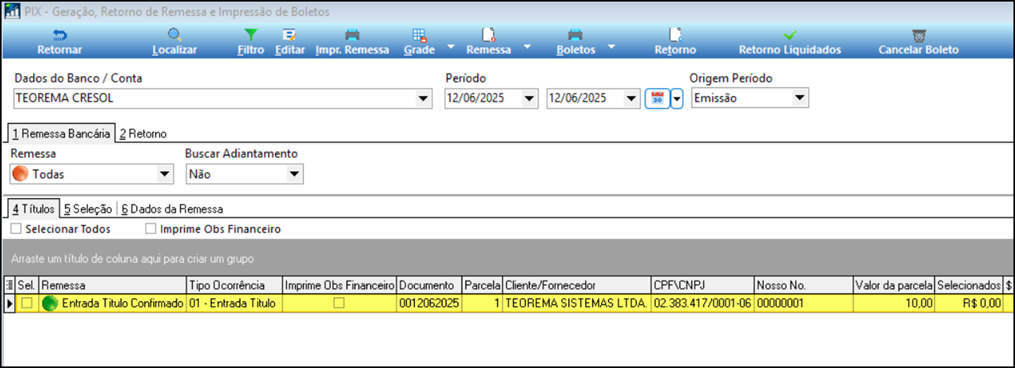Screen dimensions: 1015x368
Task: Click the Nosso No. column header
Action: [x=803, y=285]
